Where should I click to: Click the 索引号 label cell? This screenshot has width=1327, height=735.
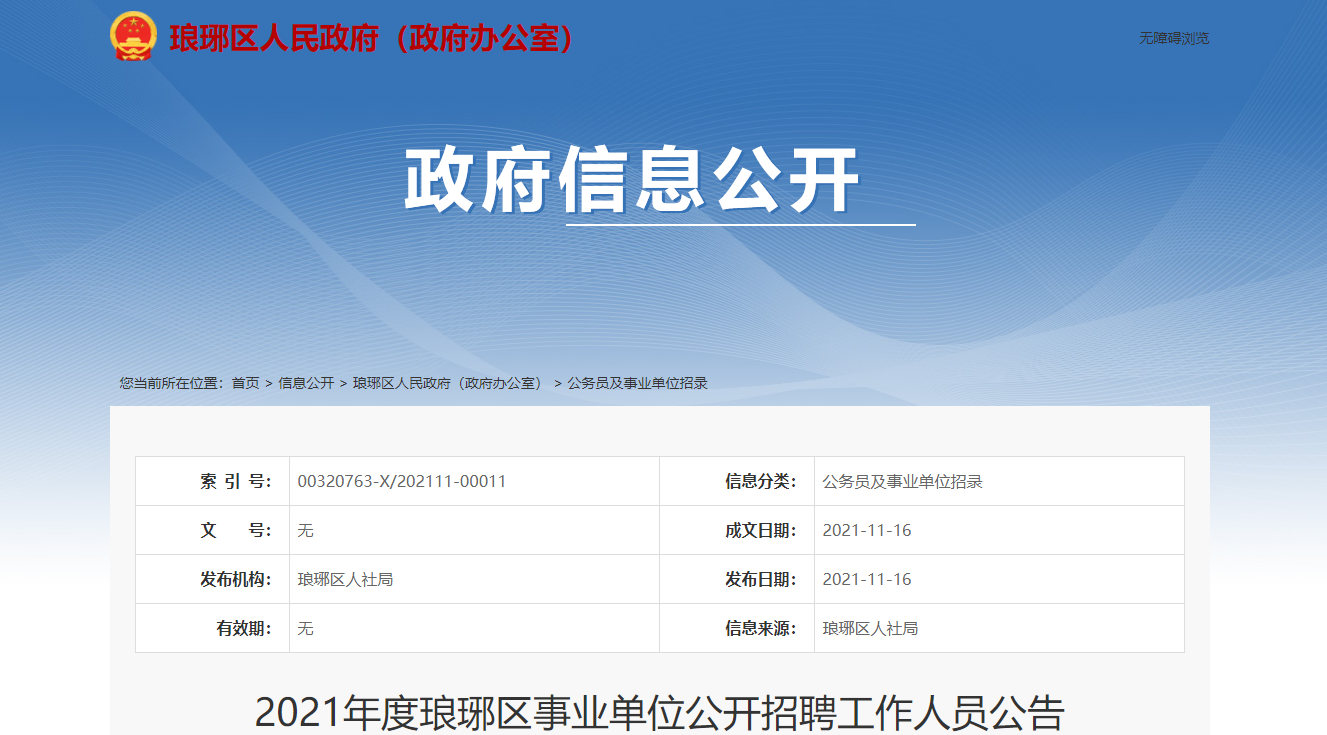[212, 481]
